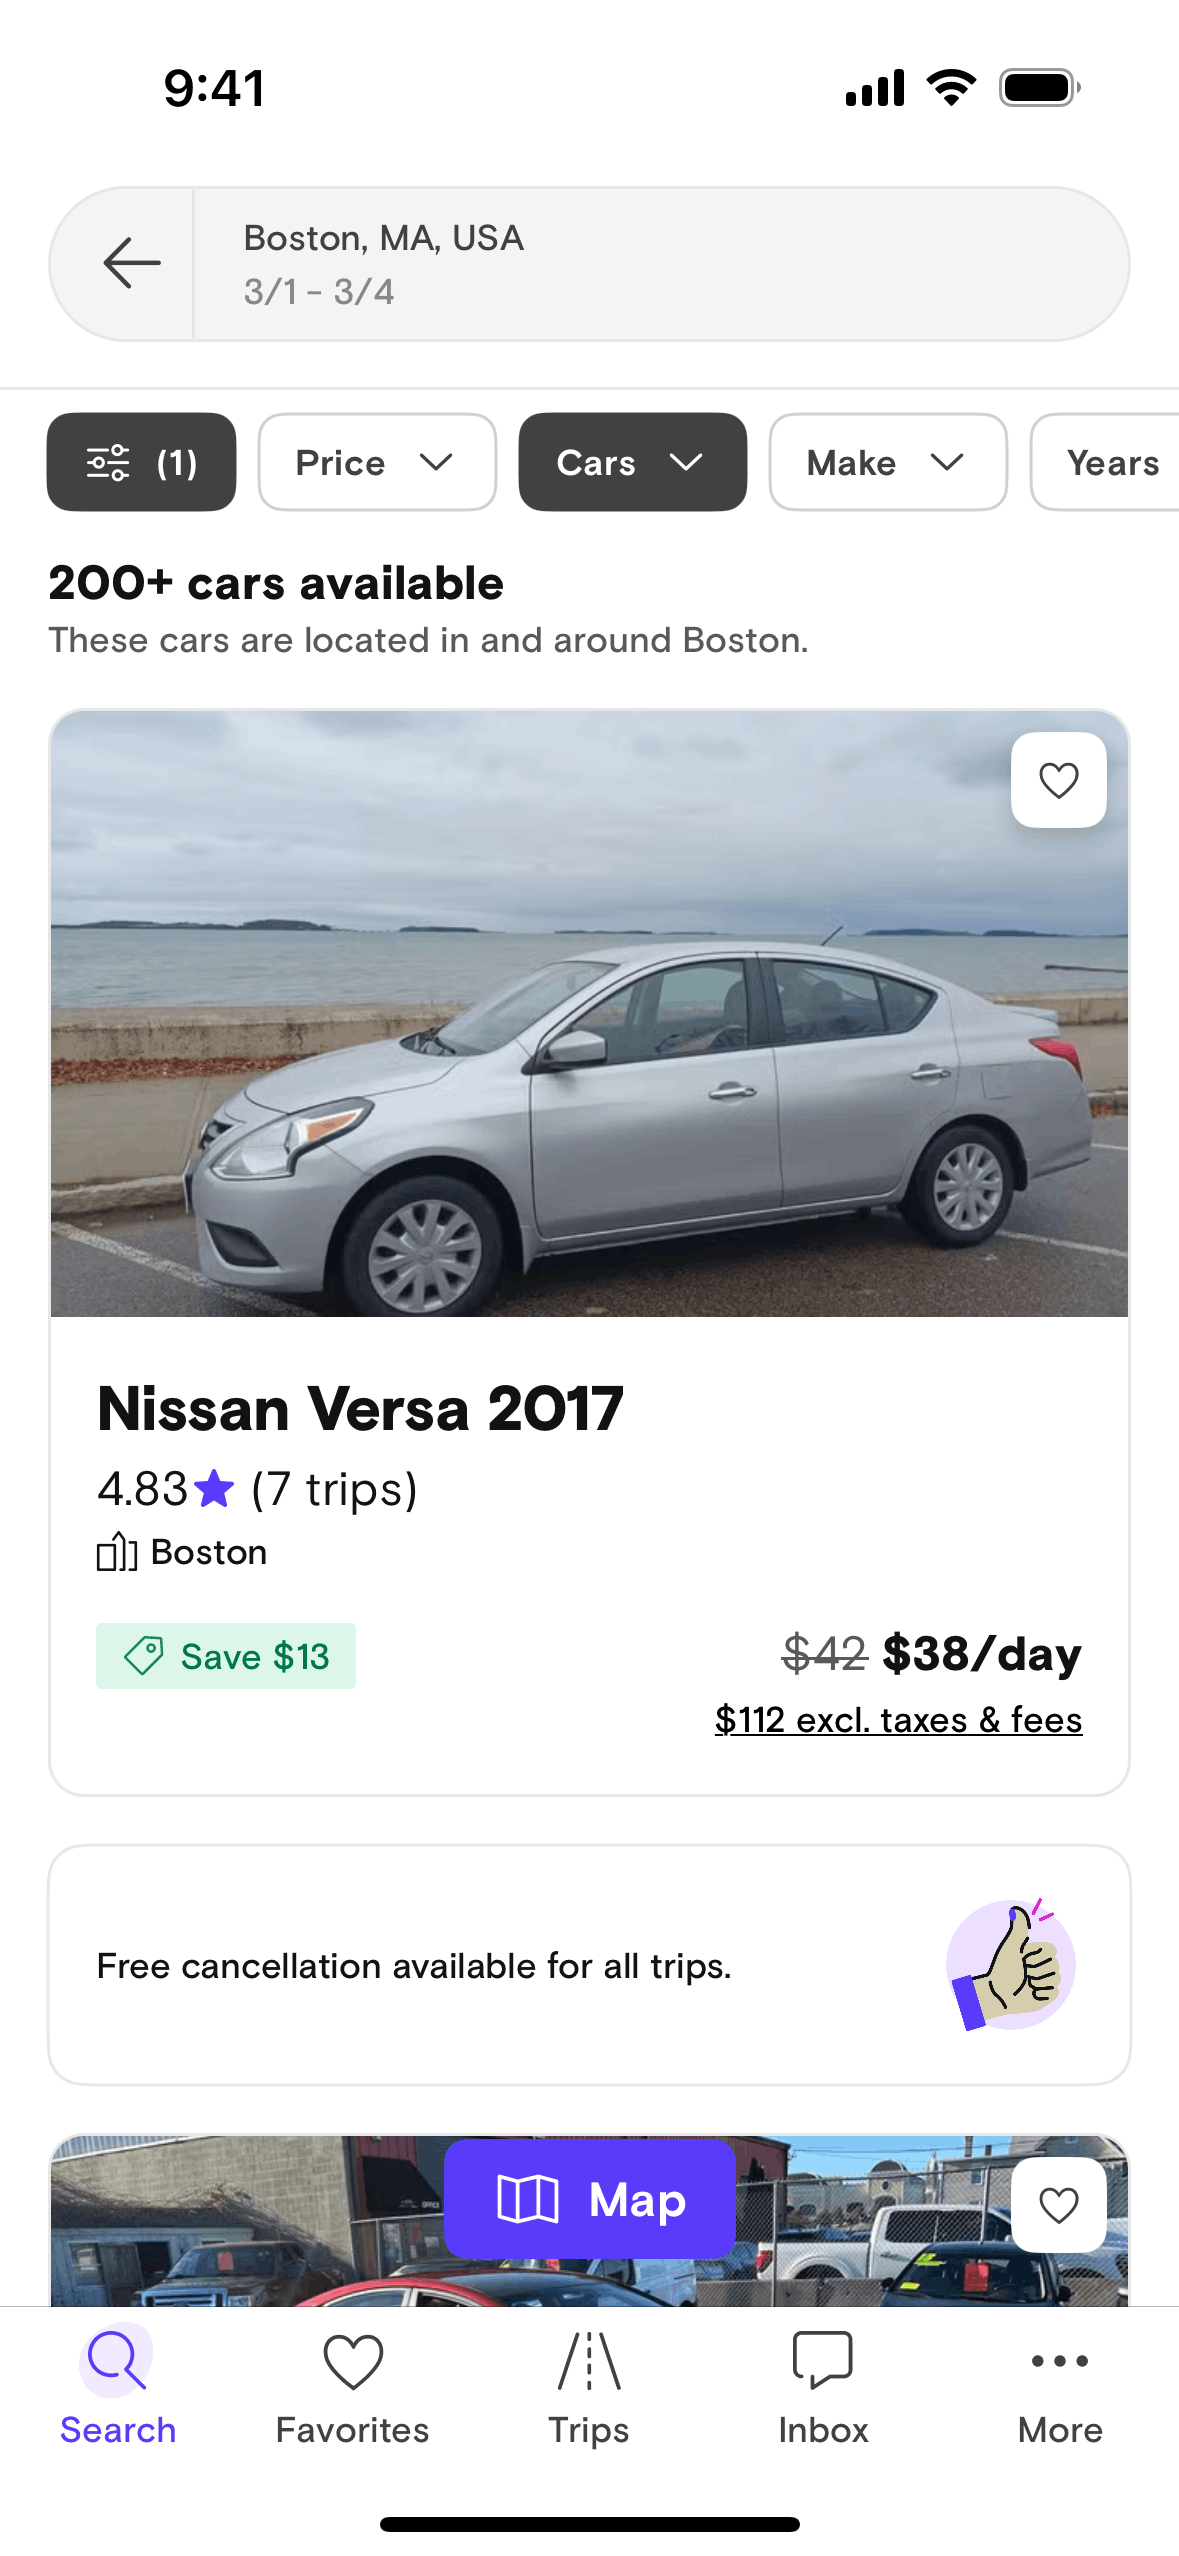Toggle heart on the second car listing
1179x2556 pixels.
1058,2204
